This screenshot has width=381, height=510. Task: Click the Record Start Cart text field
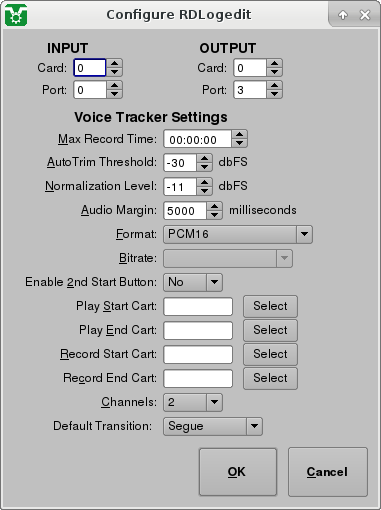[x=198, y=354]
